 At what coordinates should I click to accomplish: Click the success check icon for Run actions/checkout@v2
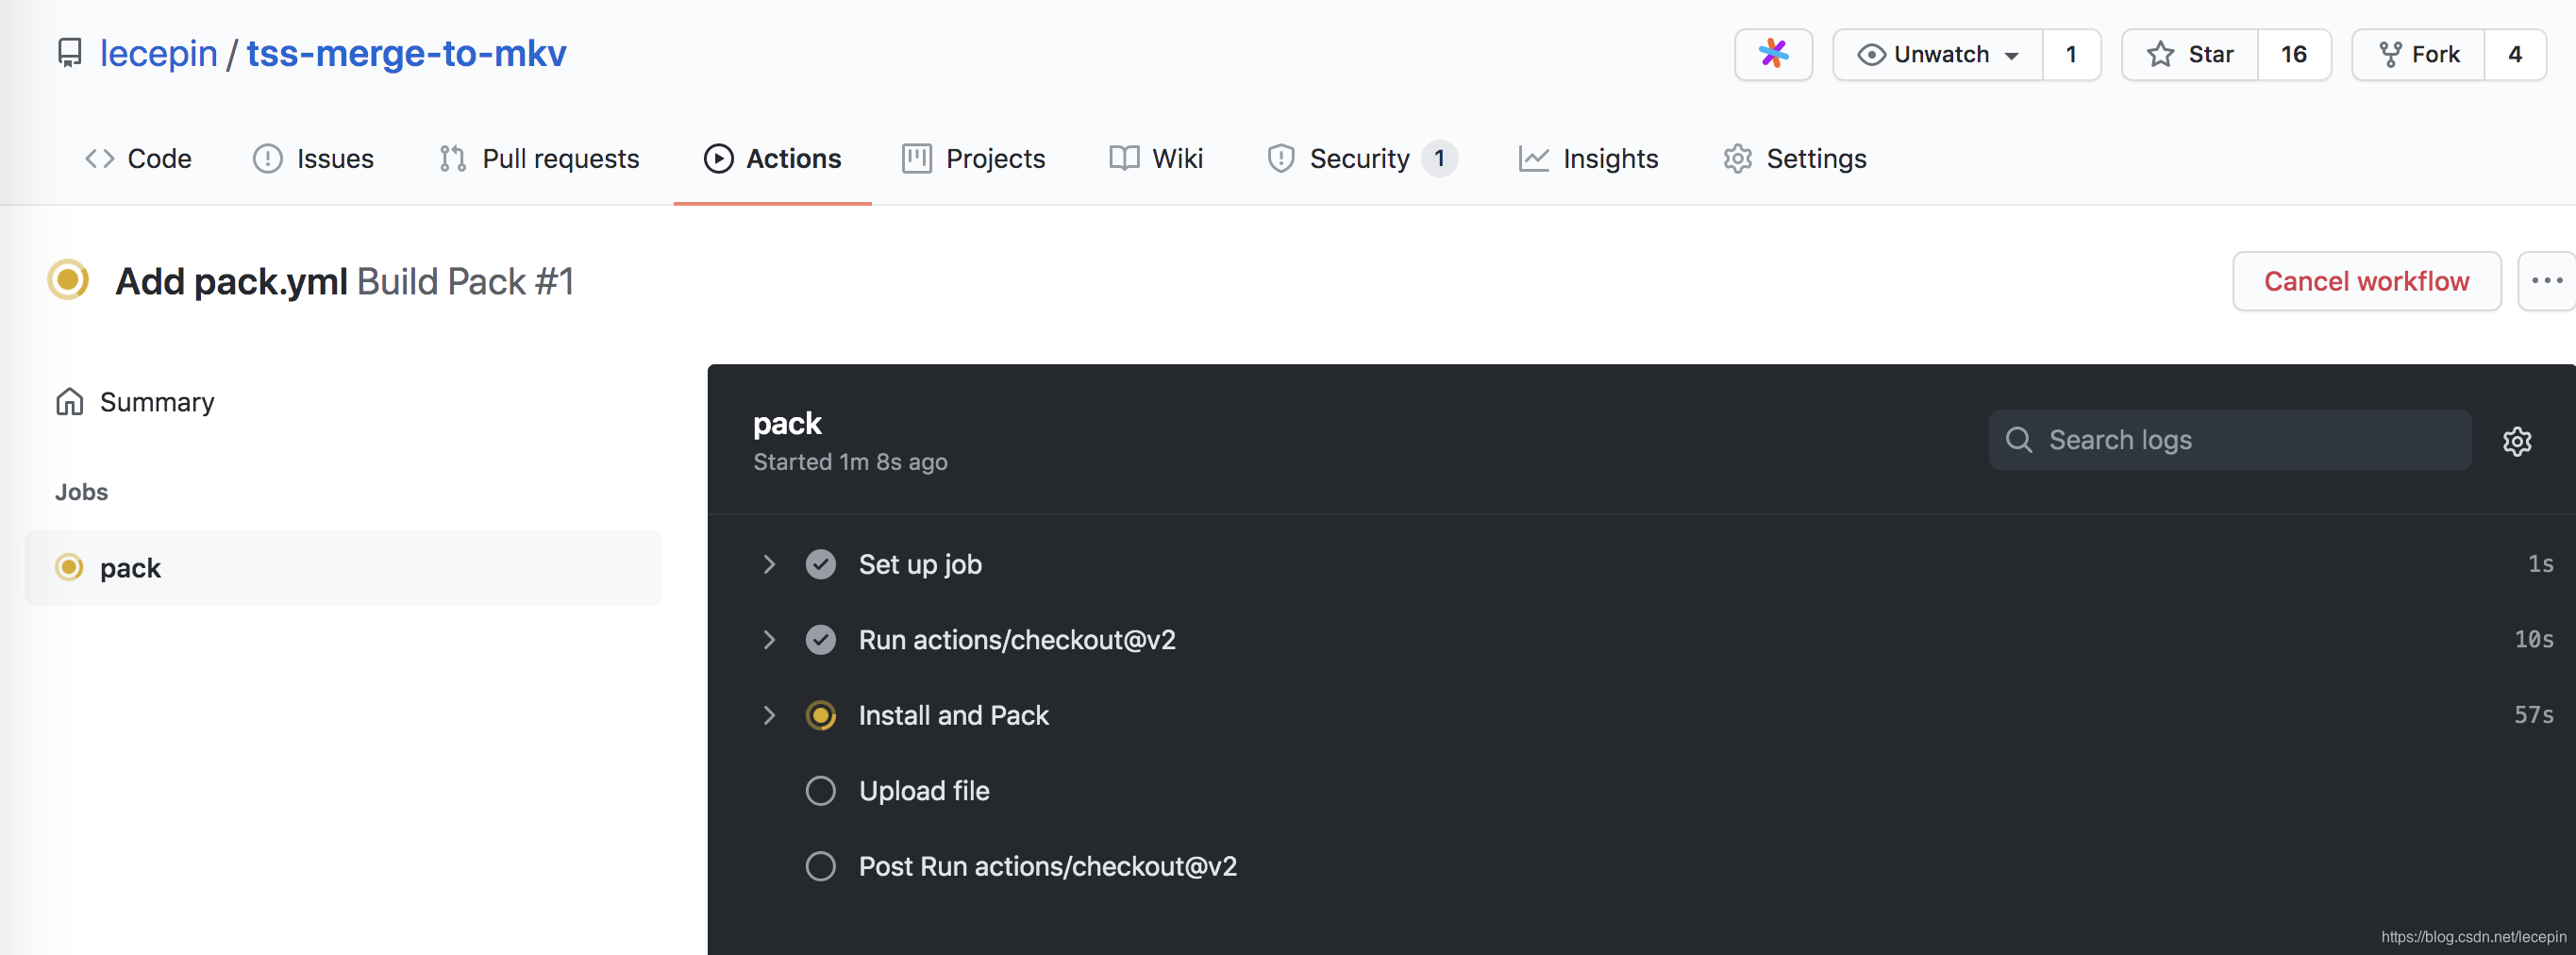tap(821, 640)
